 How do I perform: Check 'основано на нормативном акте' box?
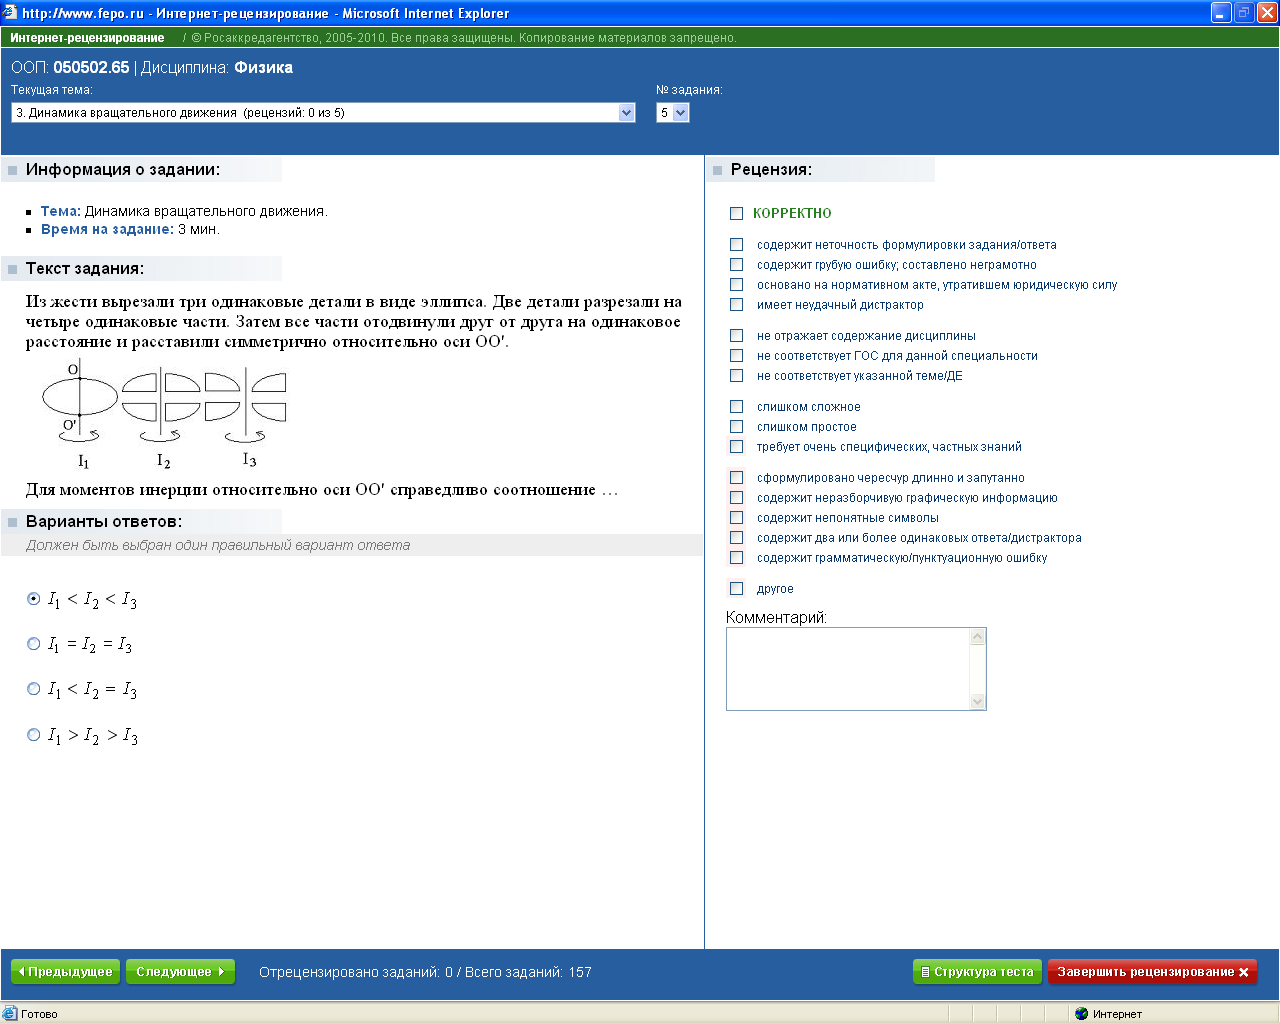737,284
